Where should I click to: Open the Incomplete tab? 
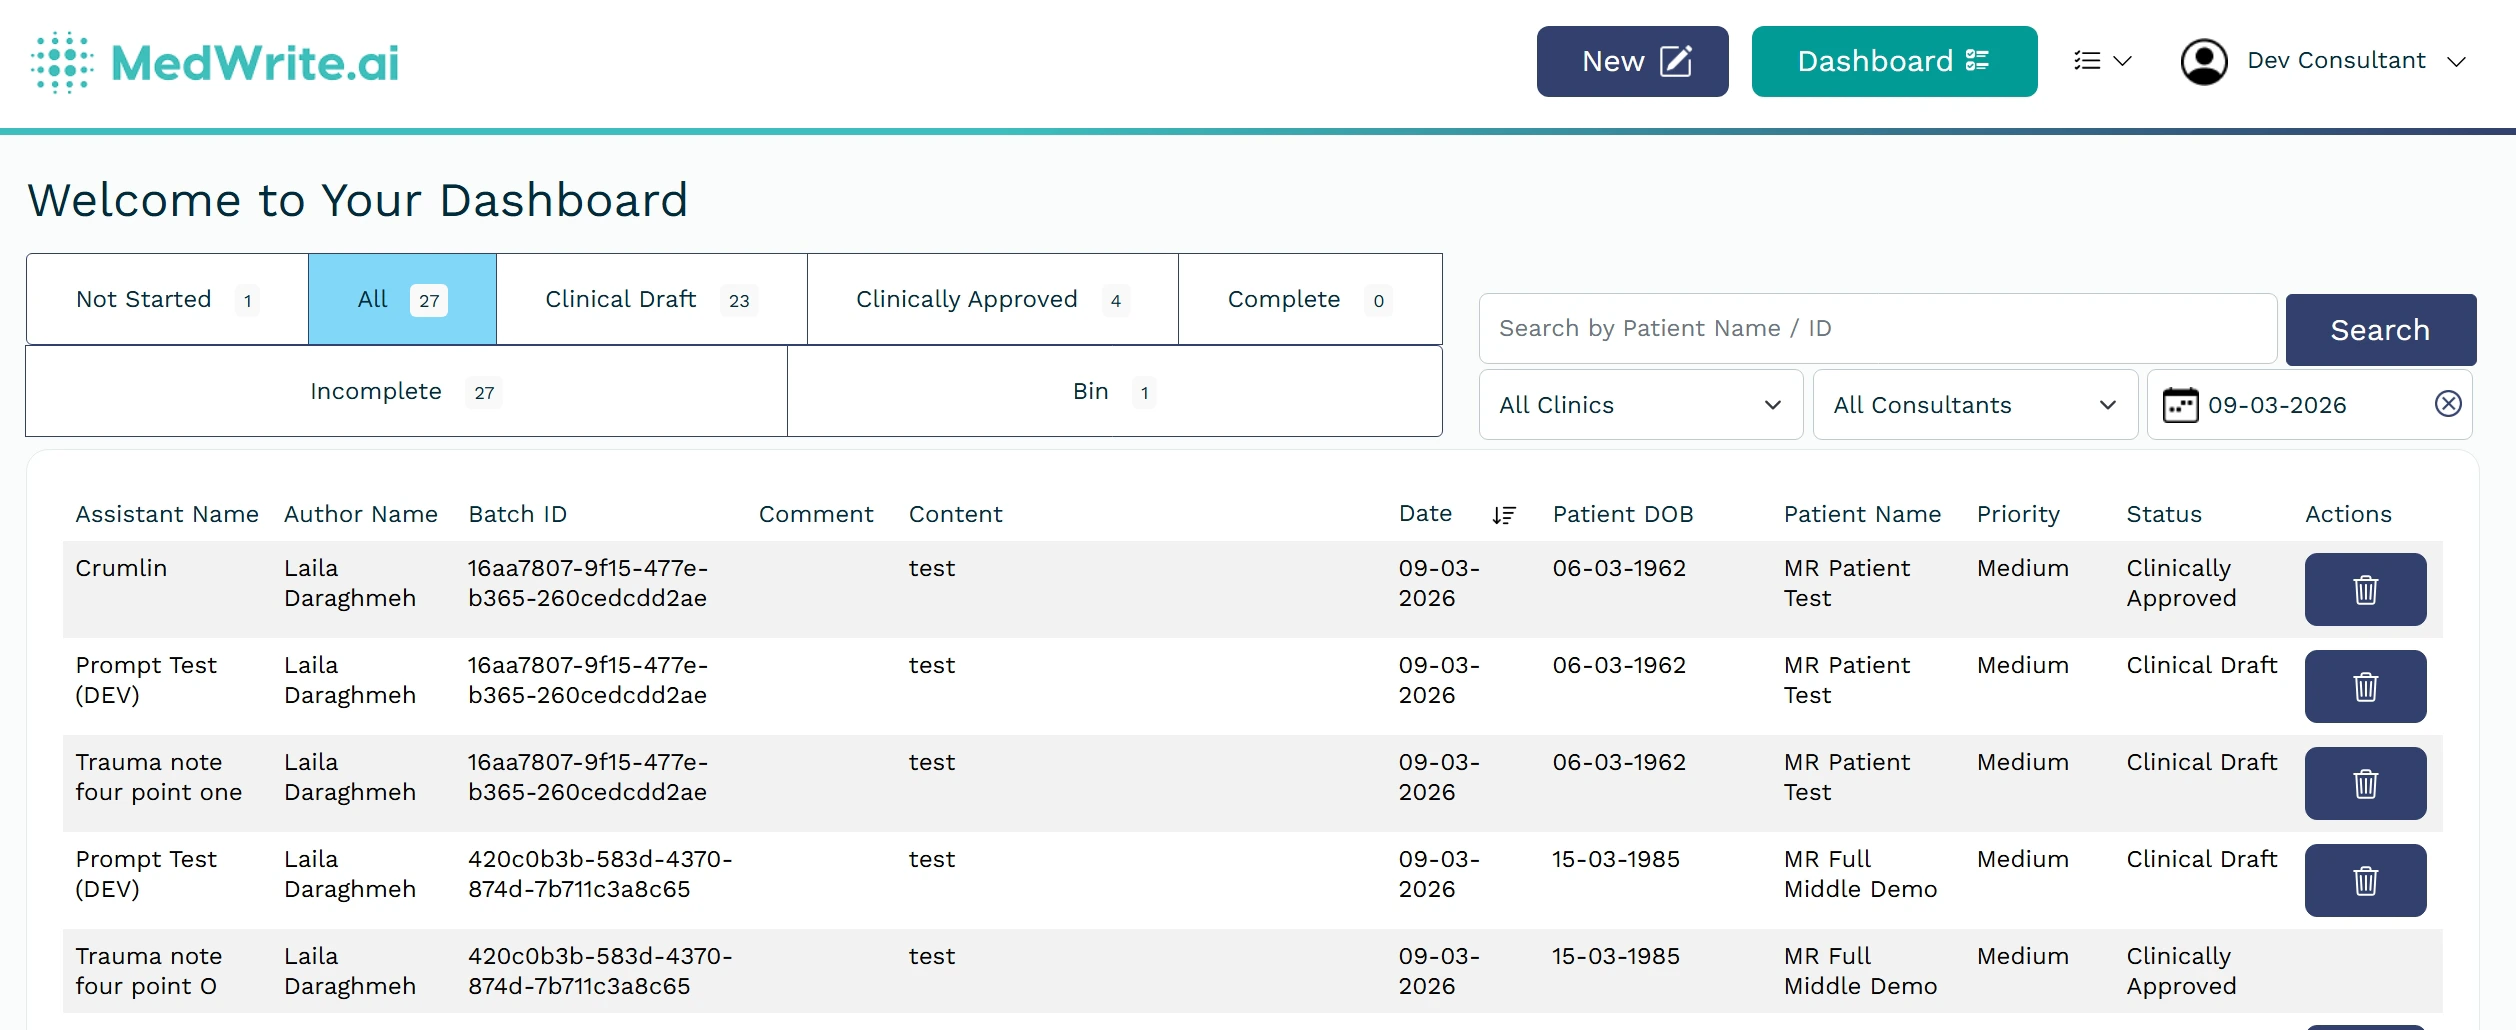pos(406,391)
